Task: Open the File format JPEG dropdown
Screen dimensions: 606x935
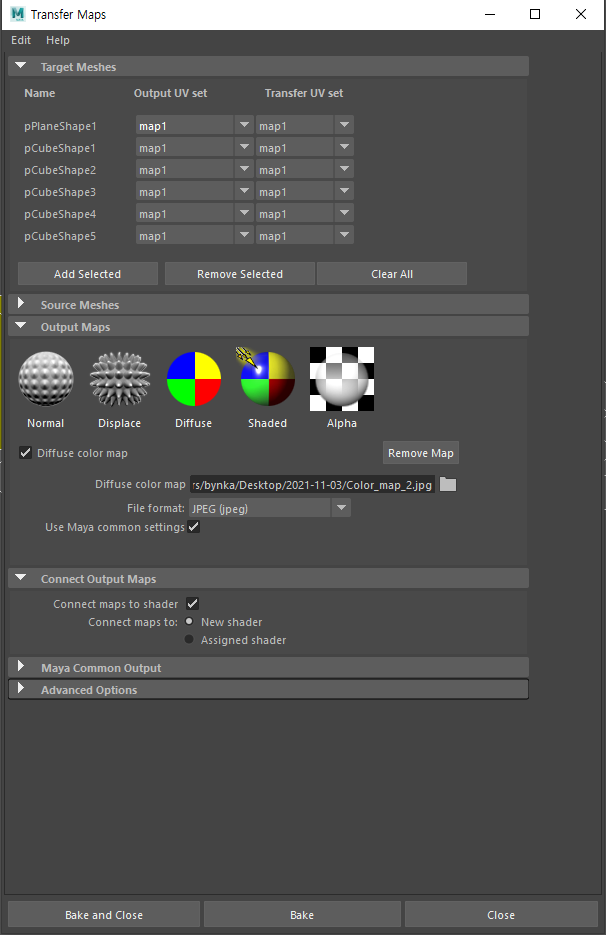Action: coord(341,508)
